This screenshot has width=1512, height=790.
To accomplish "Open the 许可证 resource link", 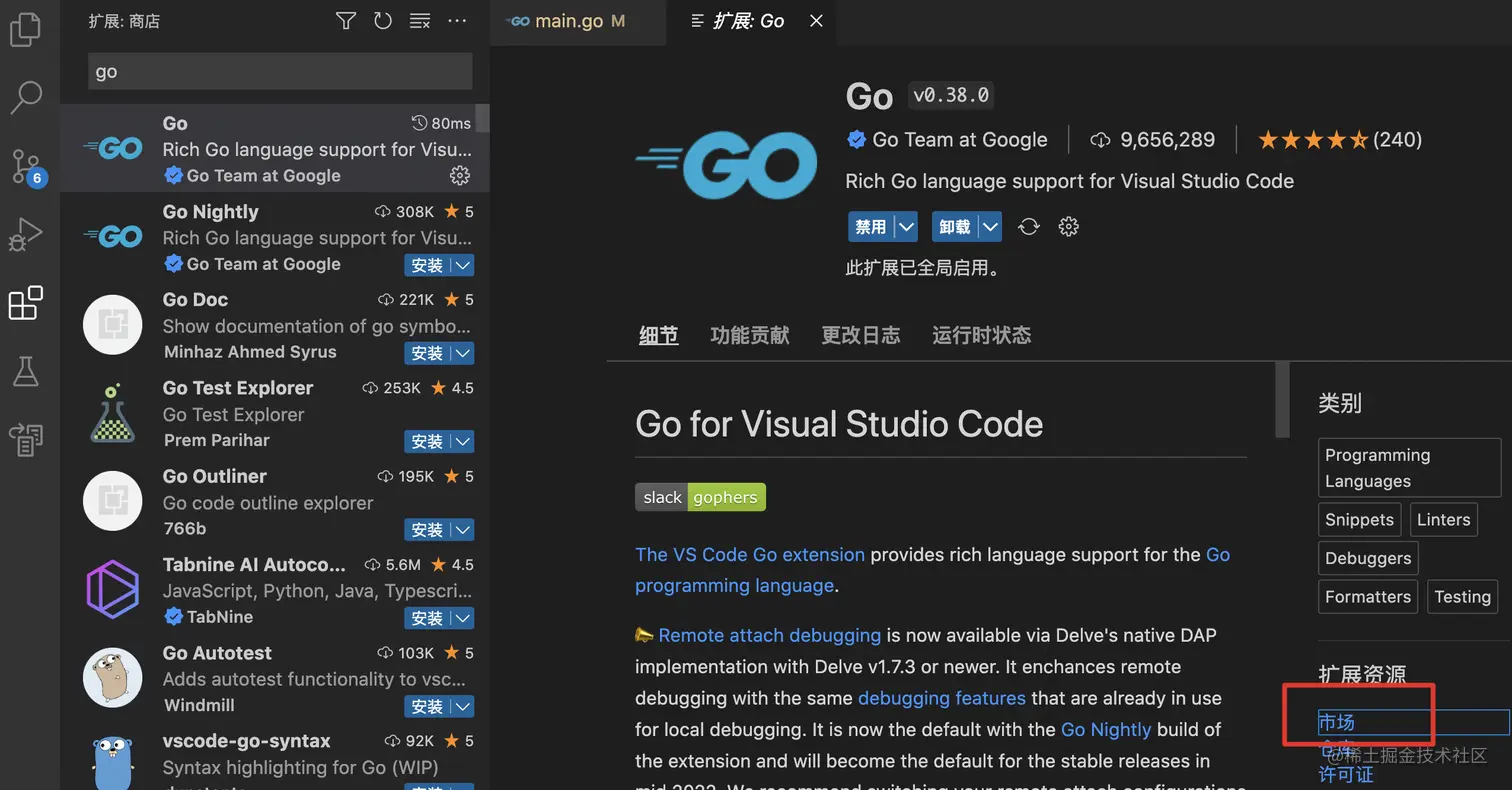I will tap(1346, 775).
